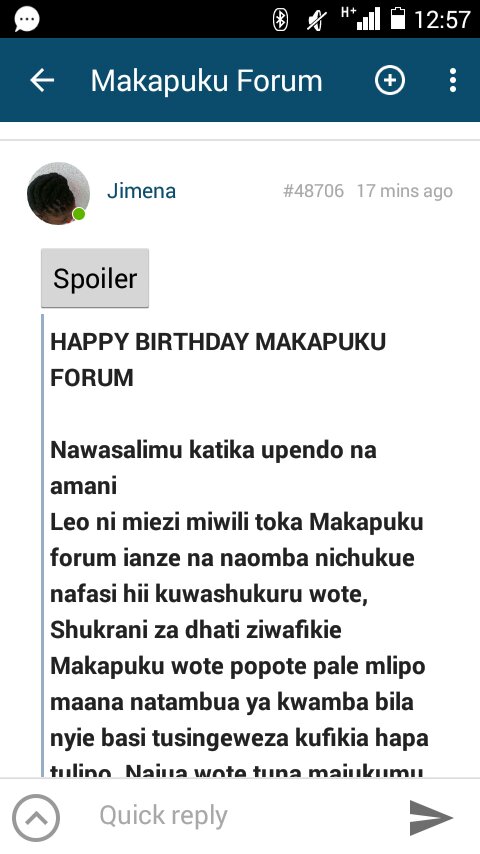Image resolution: width=480 pixels, height=854 pixels.
Task: Expand the quick reply up-chevron circle
Action: pos(36,818)
